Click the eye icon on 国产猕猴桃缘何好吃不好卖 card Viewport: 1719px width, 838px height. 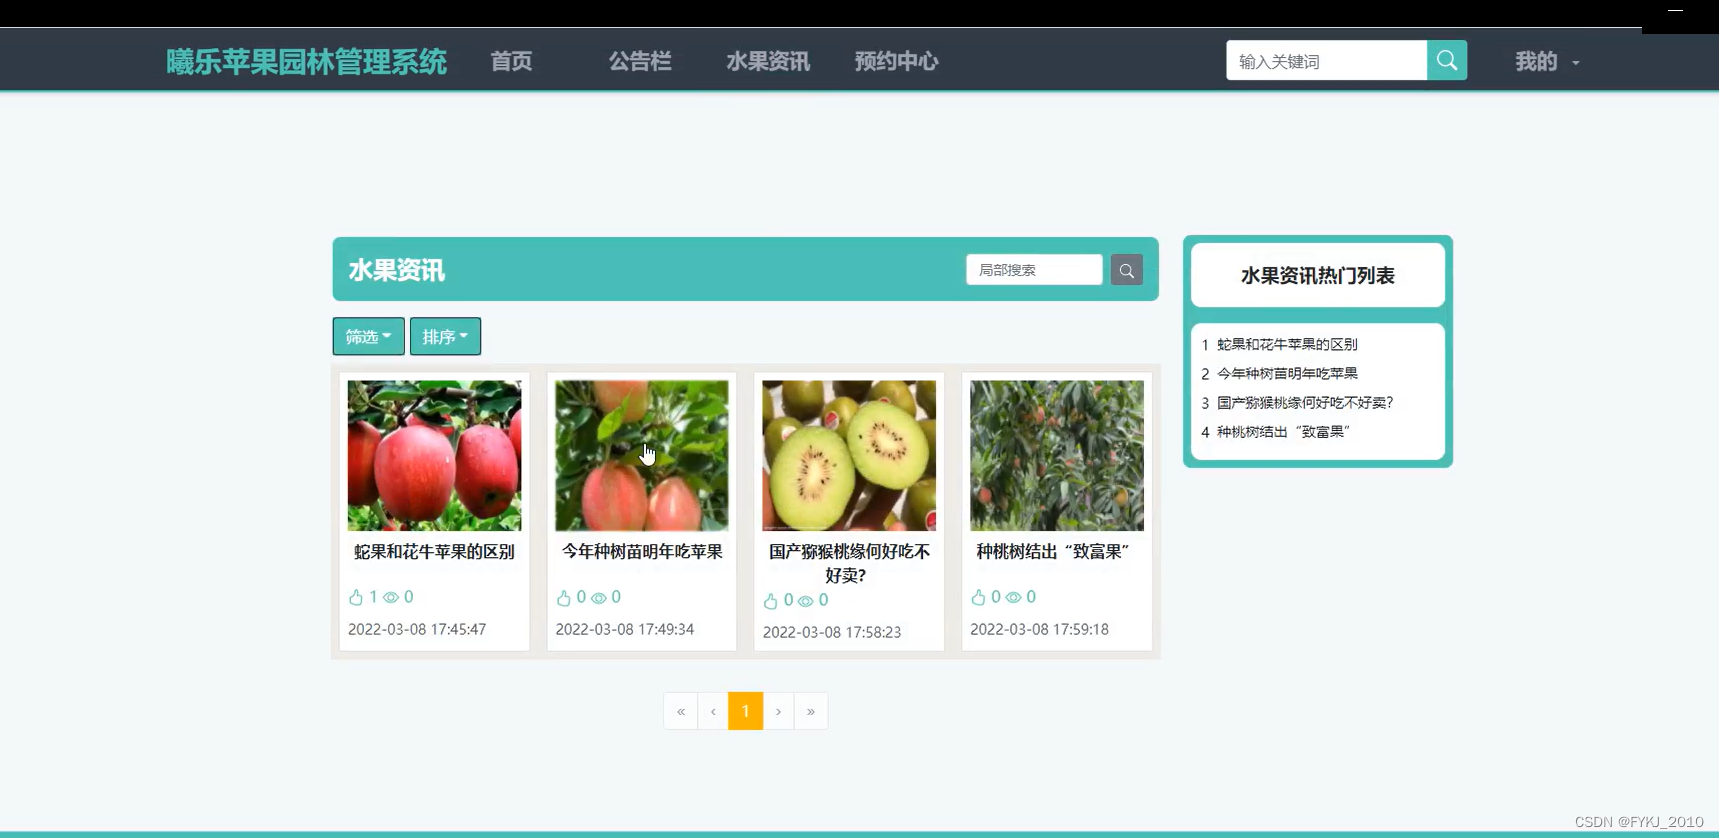(806, 600)
